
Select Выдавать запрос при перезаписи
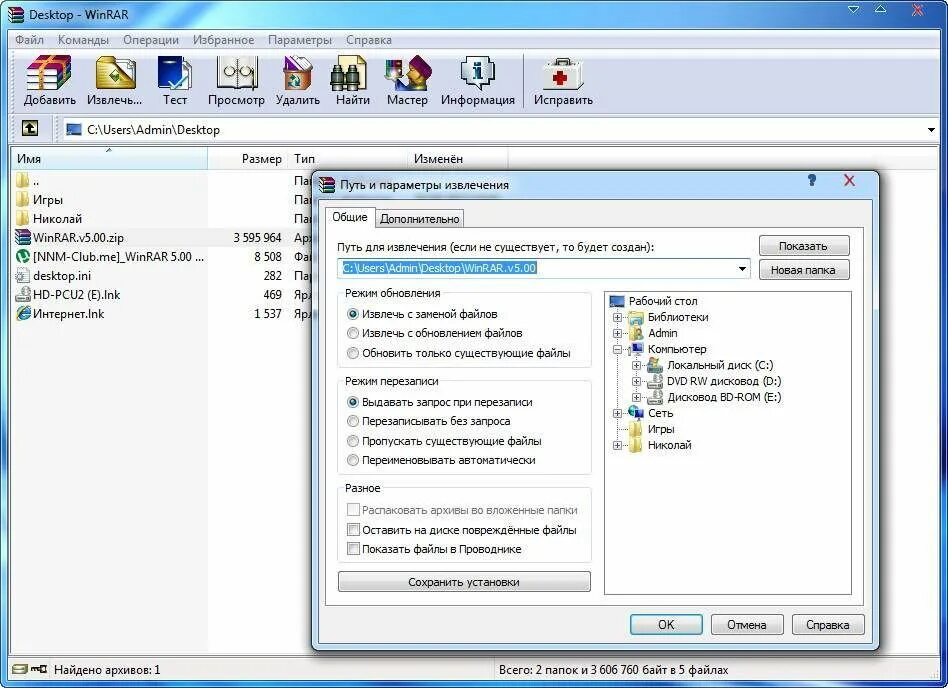(x=353, y=402)
